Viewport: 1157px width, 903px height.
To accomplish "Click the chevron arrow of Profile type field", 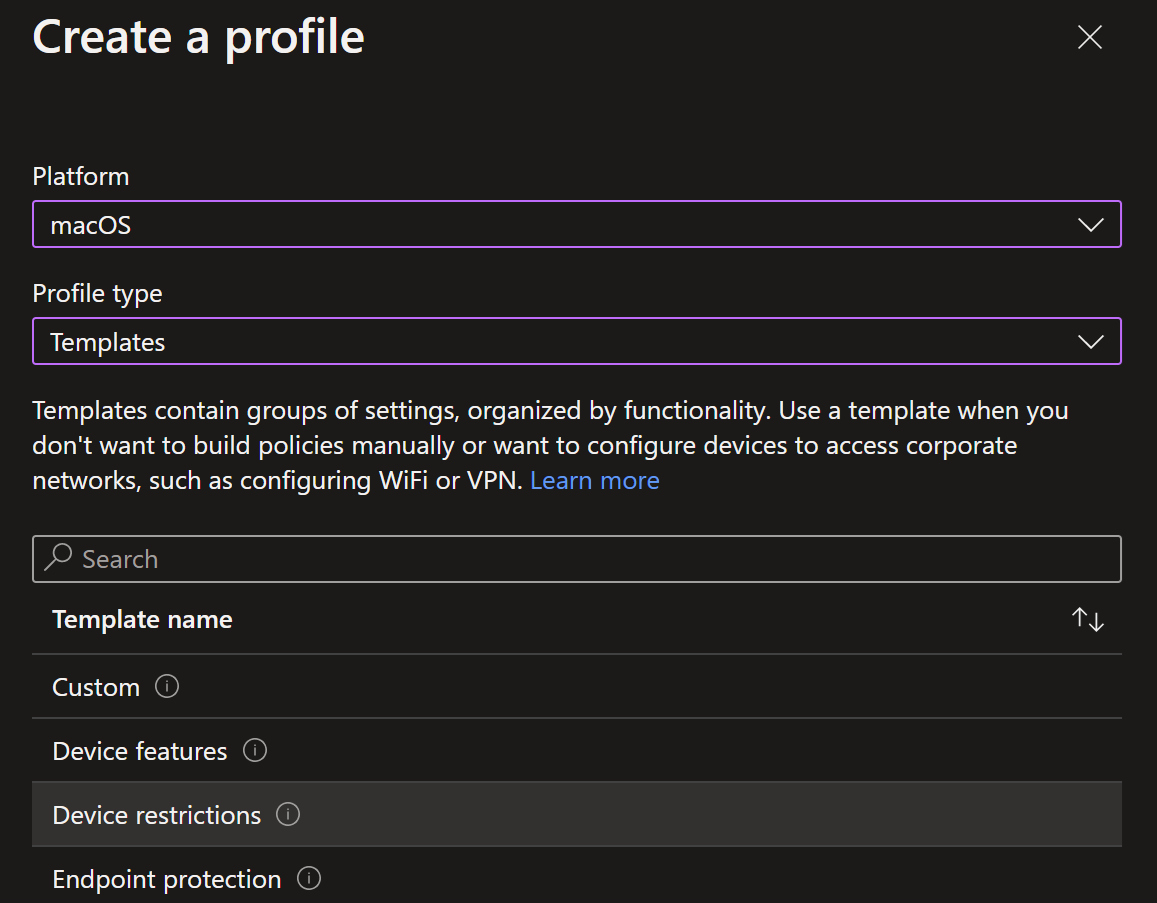I will tap(1091, 342).
